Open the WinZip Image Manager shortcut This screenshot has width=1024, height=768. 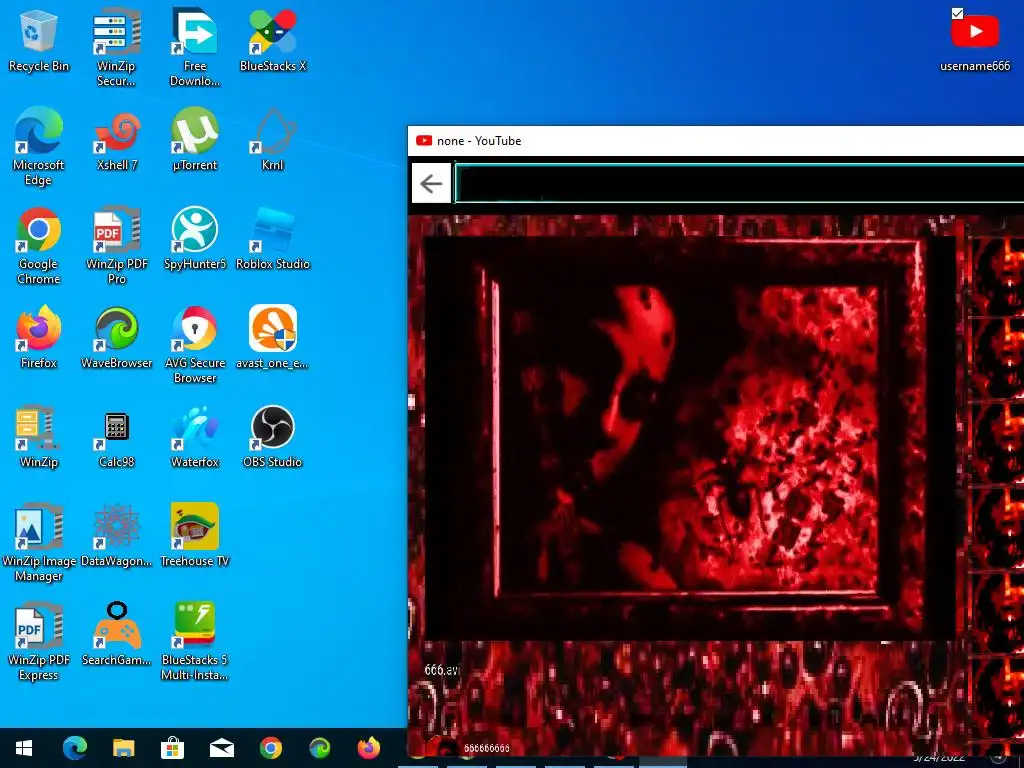[x=39, y=543]
